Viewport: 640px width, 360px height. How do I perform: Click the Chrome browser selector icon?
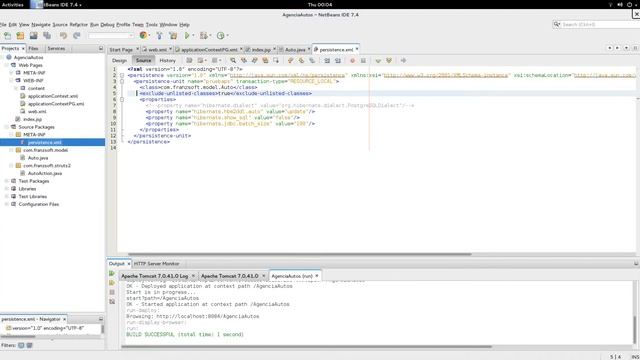[143, 36]
